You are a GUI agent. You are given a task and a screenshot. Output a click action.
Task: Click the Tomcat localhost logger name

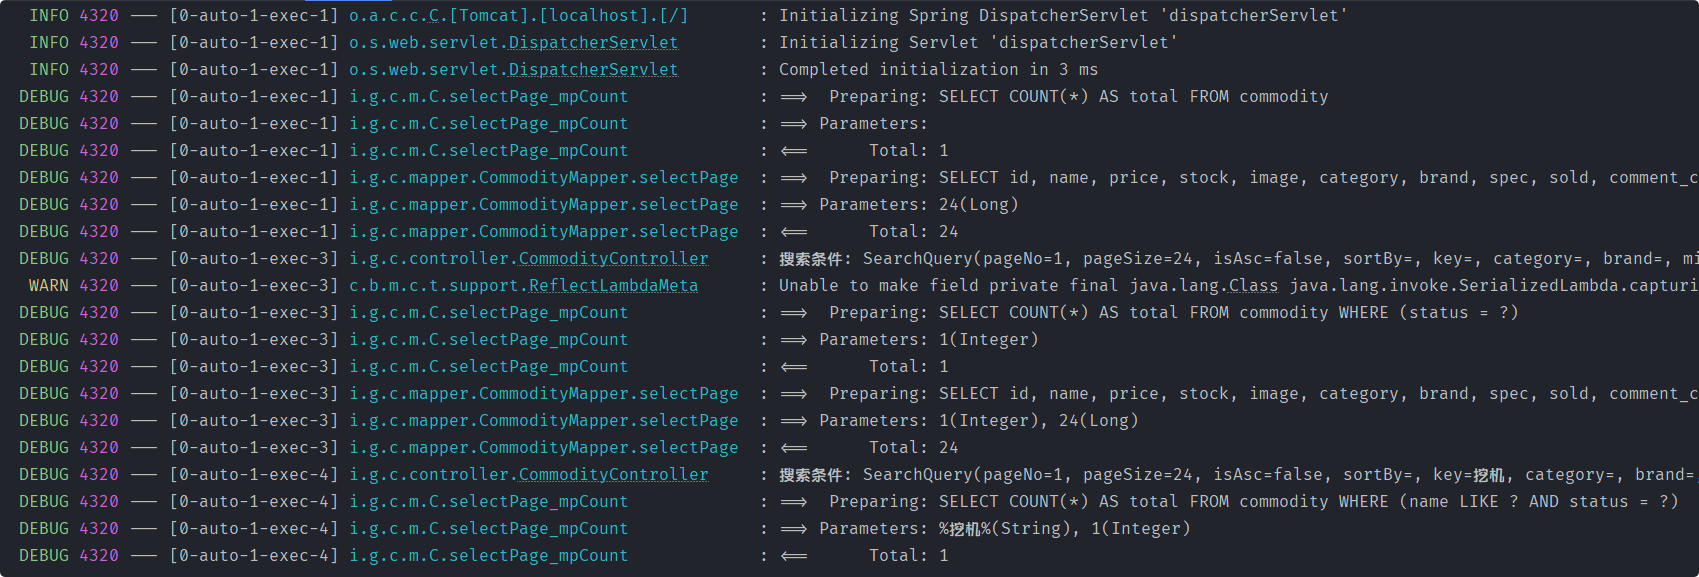(518, 16)
